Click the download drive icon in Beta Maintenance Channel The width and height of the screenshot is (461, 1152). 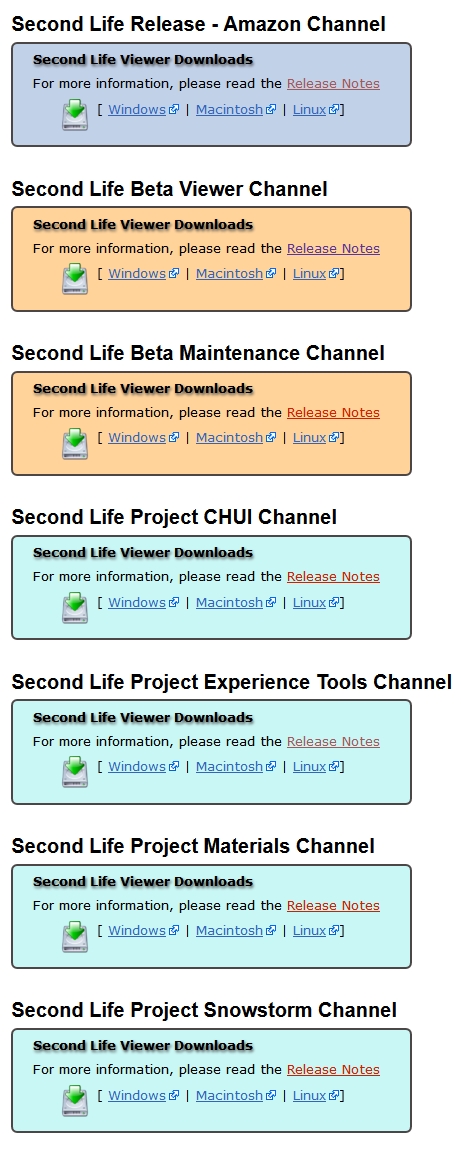point(75,444)
